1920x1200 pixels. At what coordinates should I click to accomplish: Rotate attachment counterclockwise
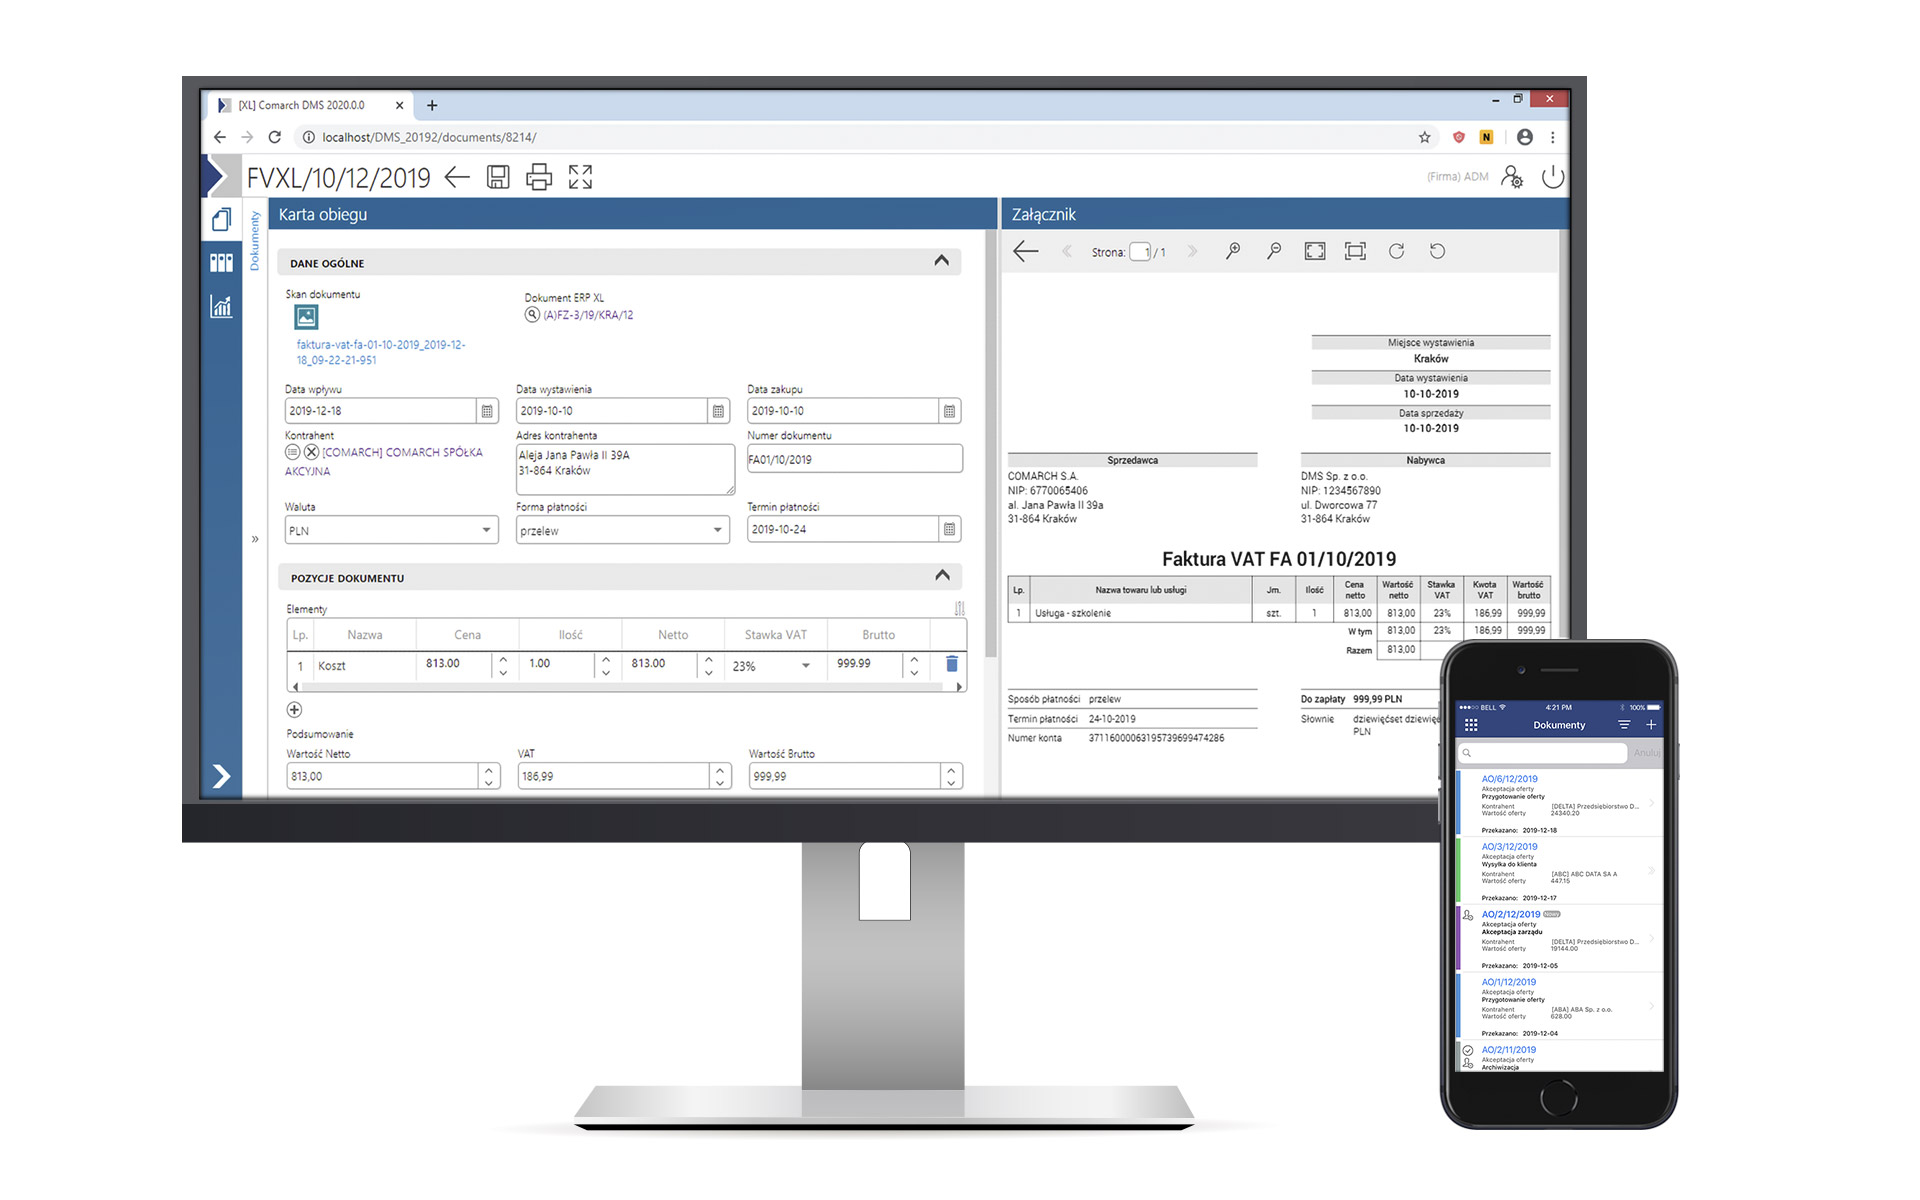(x=1437, y=251)
